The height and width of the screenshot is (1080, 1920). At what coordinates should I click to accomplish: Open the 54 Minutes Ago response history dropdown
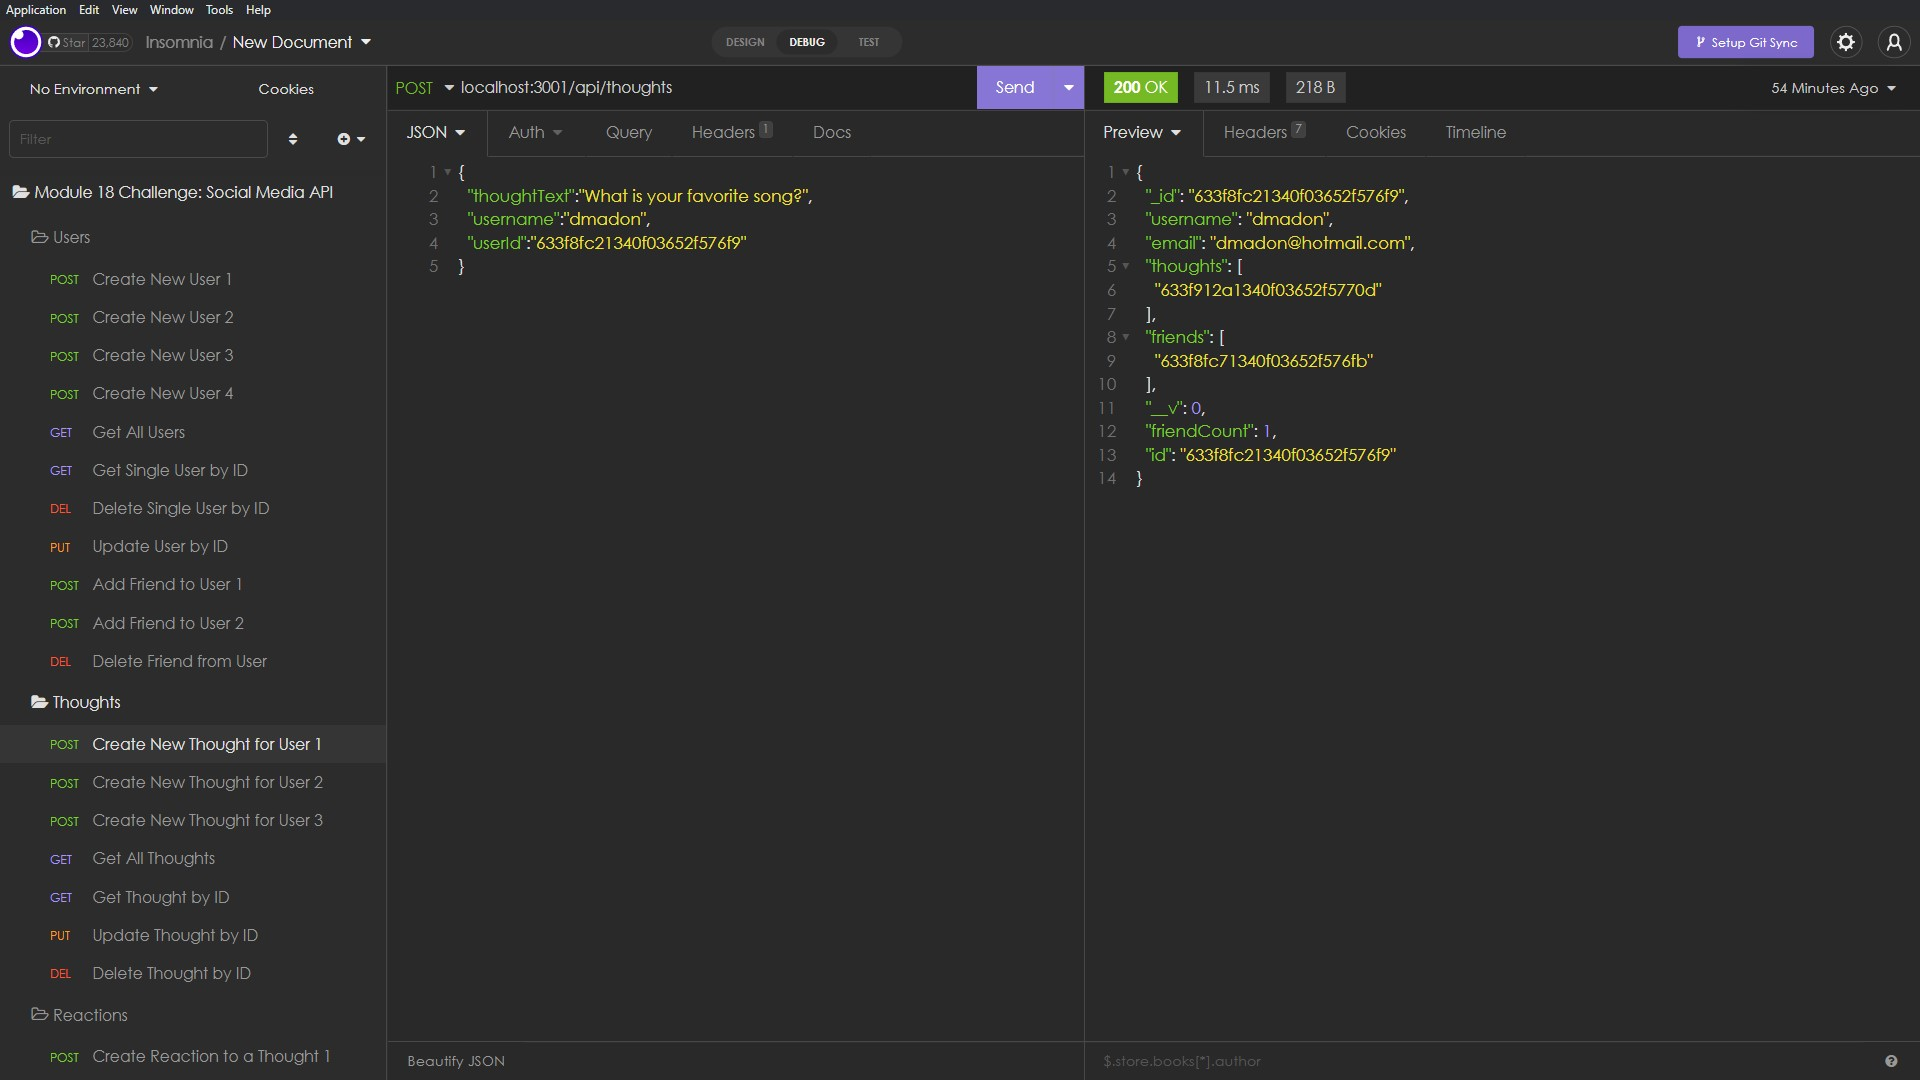(x=1833, y=88)
